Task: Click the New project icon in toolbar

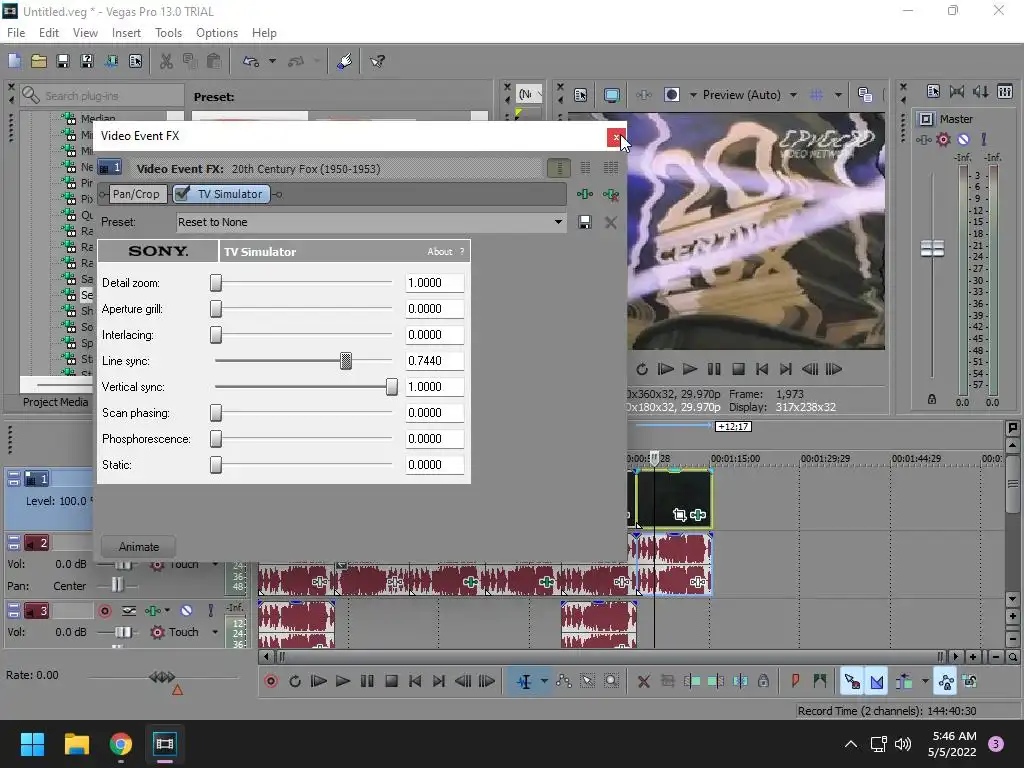Action: click(x=14, y=61)
